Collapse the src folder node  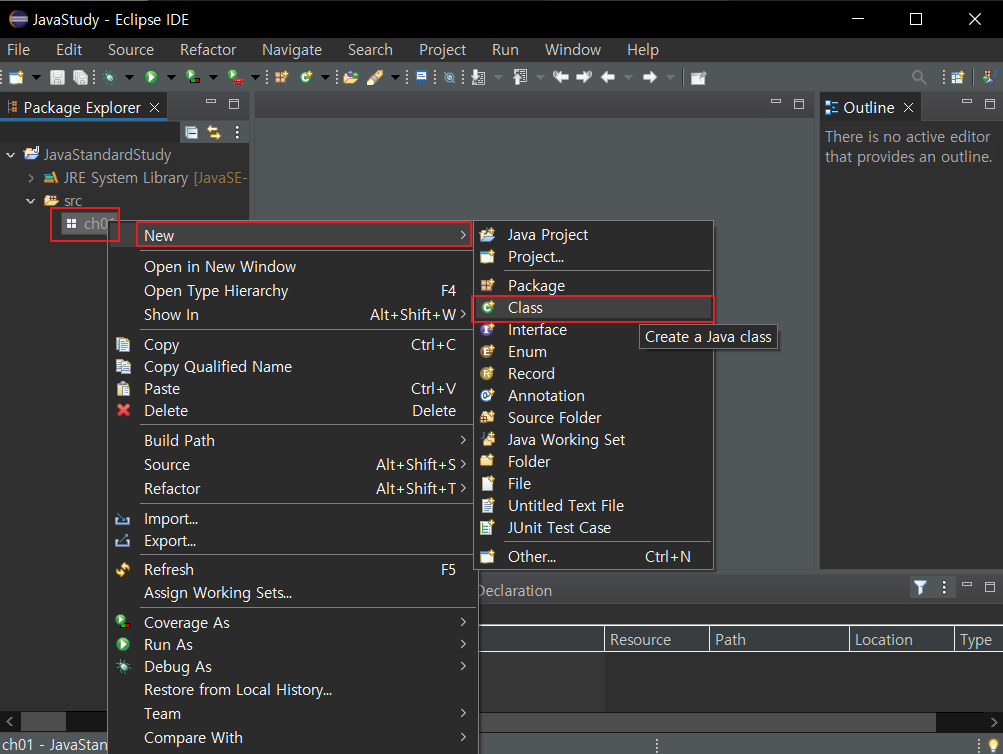pyautogui.click(x=31, y=201)
